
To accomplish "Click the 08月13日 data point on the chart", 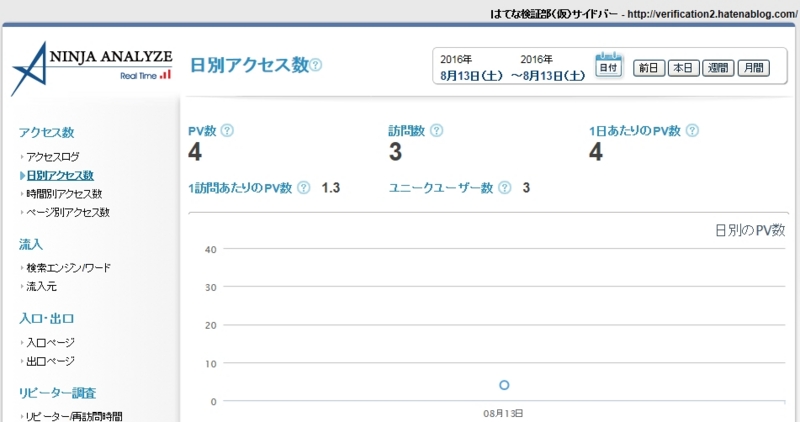I will [504, 385].
